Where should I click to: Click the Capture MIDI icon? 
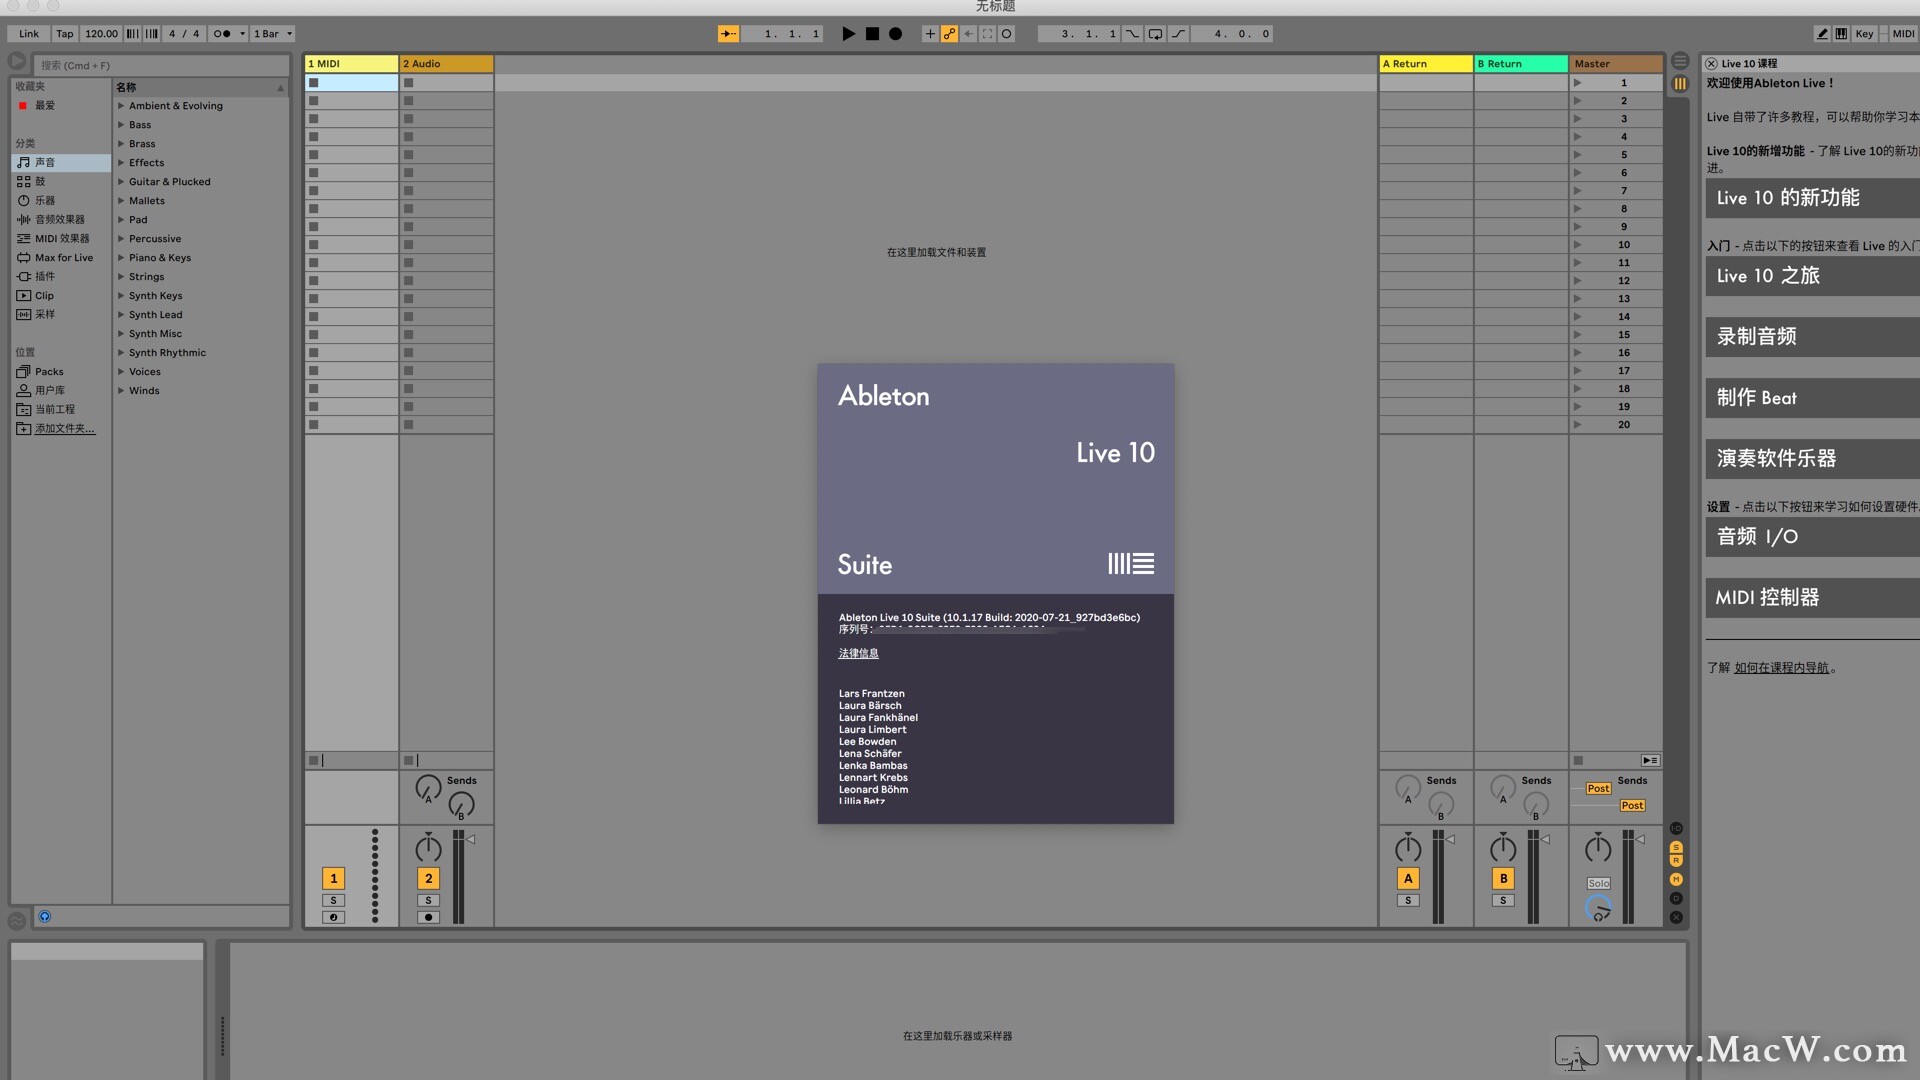point(987,33)
